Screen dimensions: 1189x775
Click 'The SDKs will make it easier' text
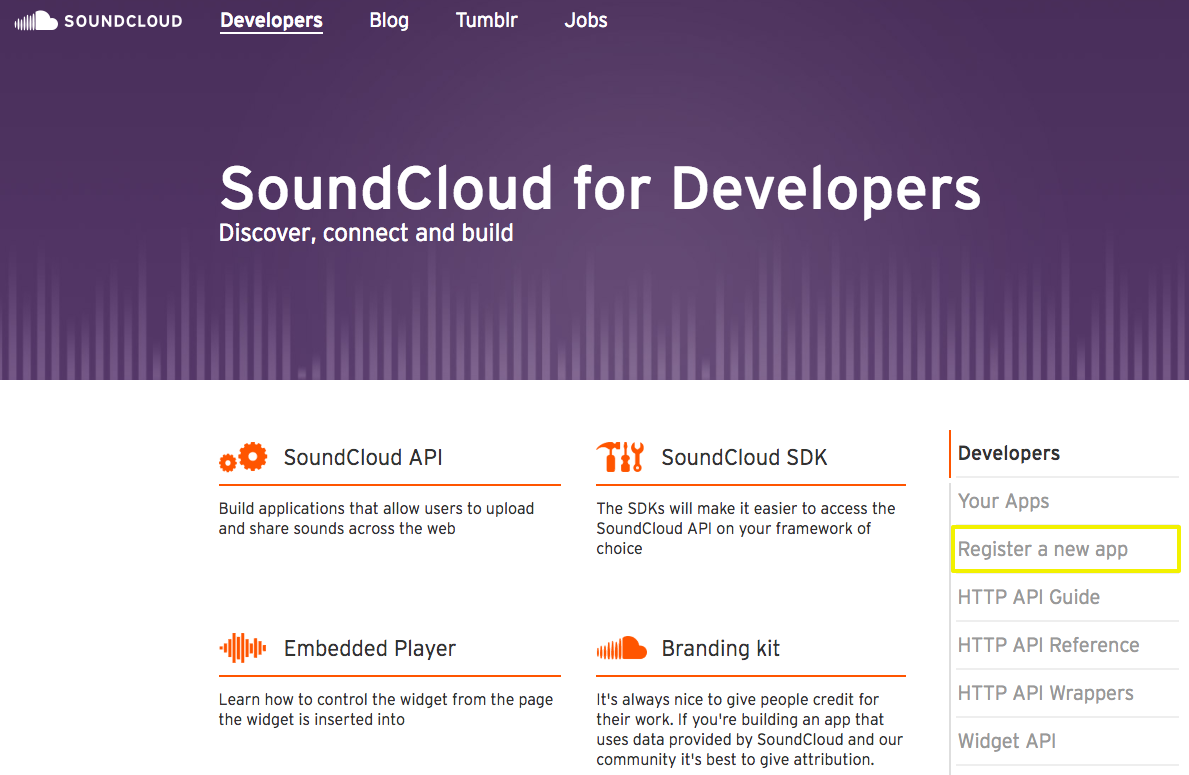click(745, 529)
